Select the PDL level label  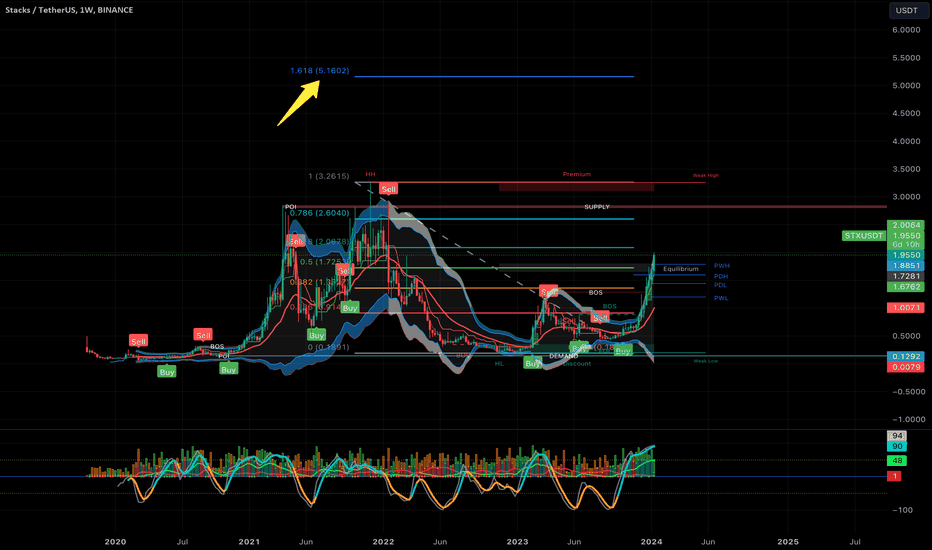pos(720,285)
